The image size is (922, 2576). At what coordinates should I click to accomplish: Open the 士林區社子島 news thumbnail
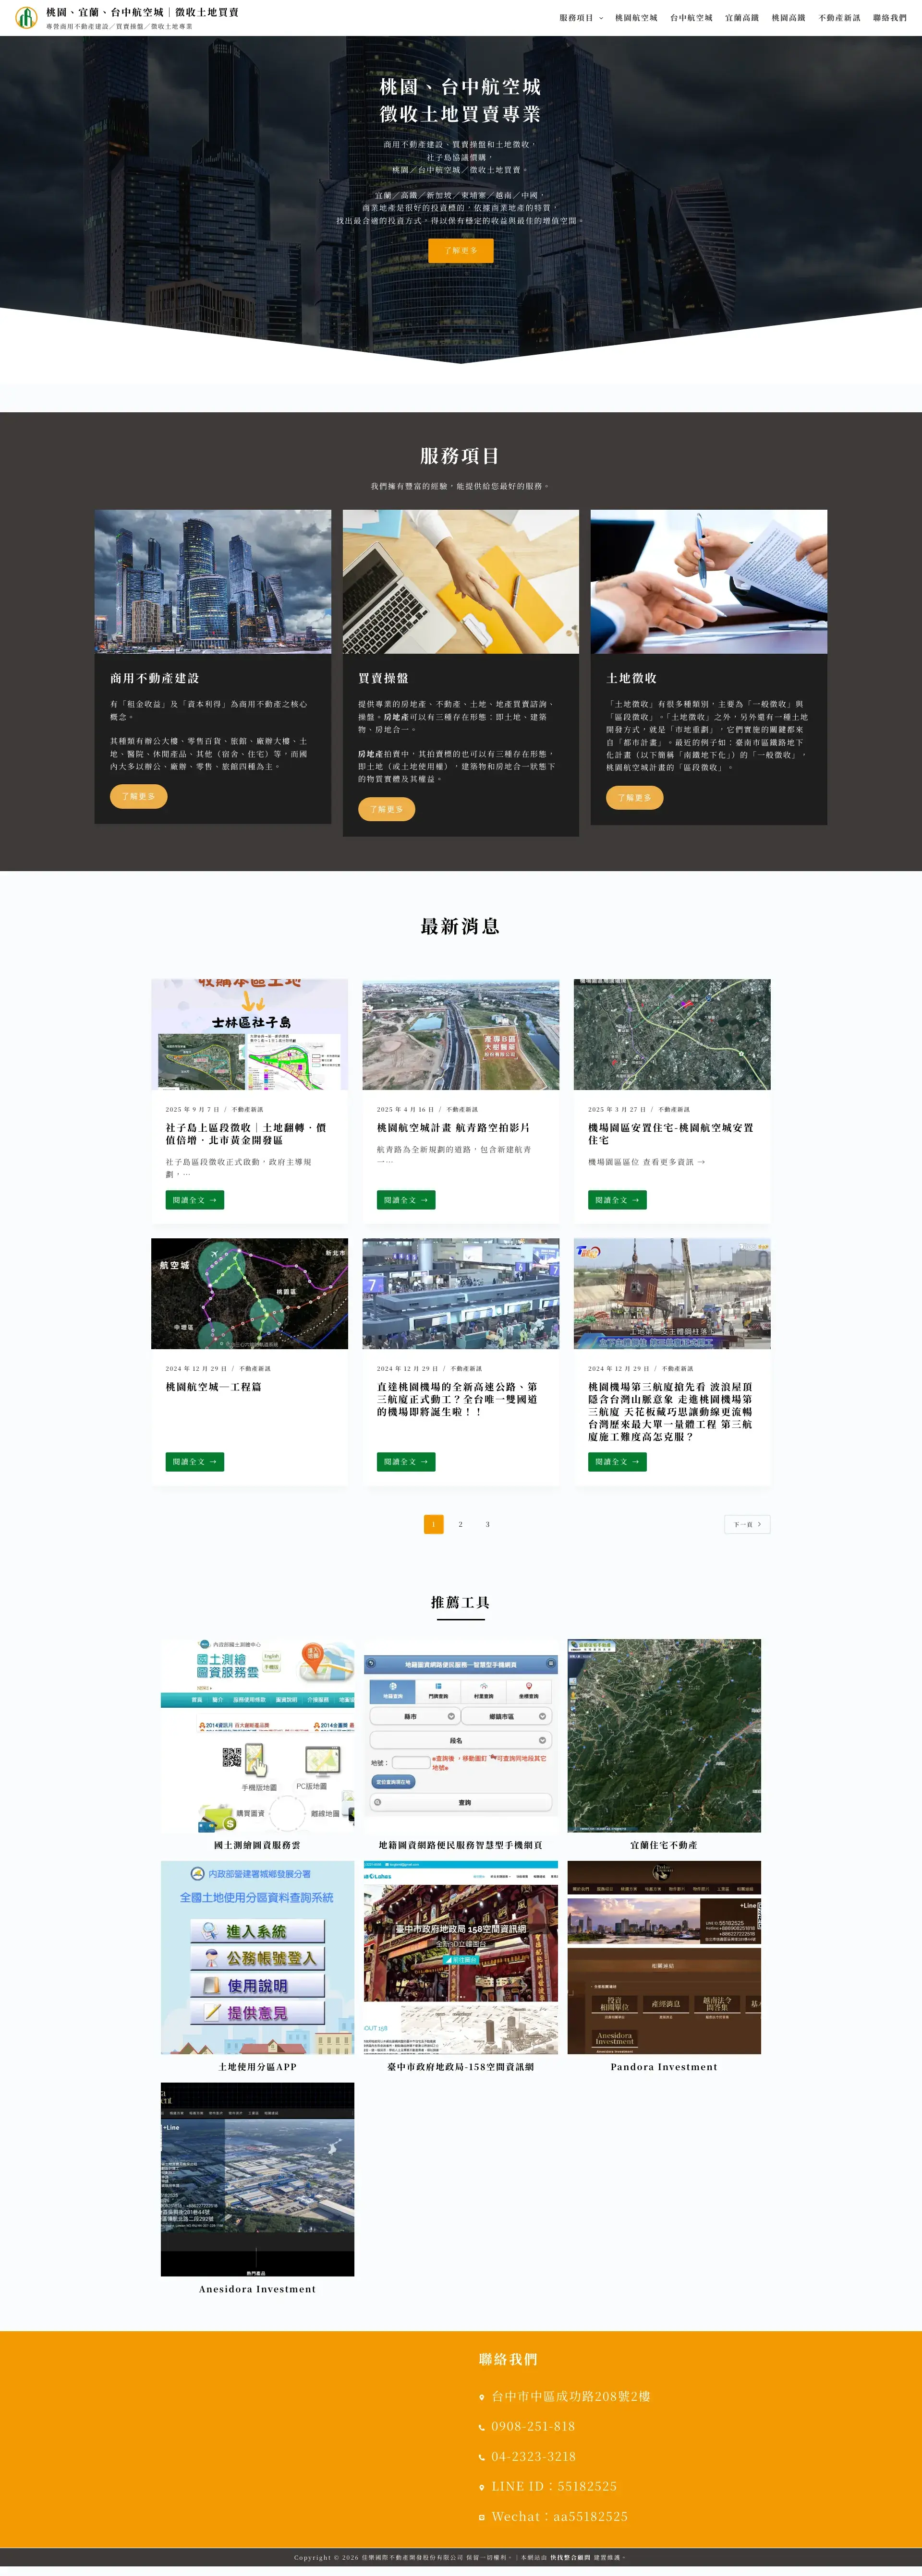(x=250, y=1034)
